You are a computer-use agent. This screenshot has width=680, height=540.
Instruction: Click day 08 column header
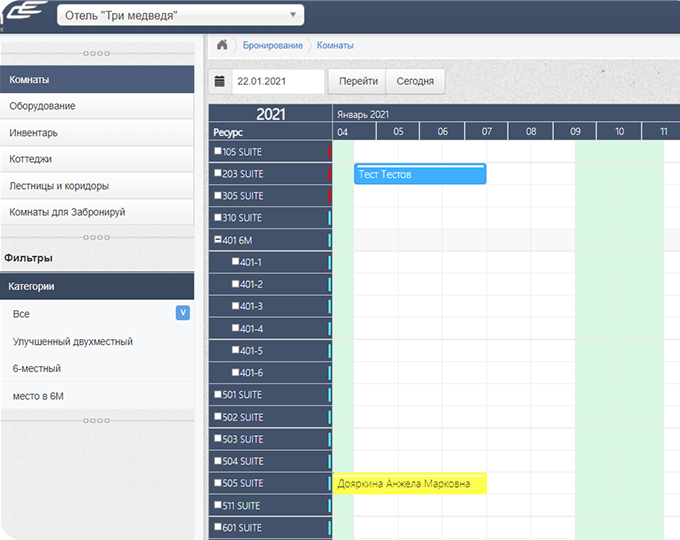(x=531, y=131)
